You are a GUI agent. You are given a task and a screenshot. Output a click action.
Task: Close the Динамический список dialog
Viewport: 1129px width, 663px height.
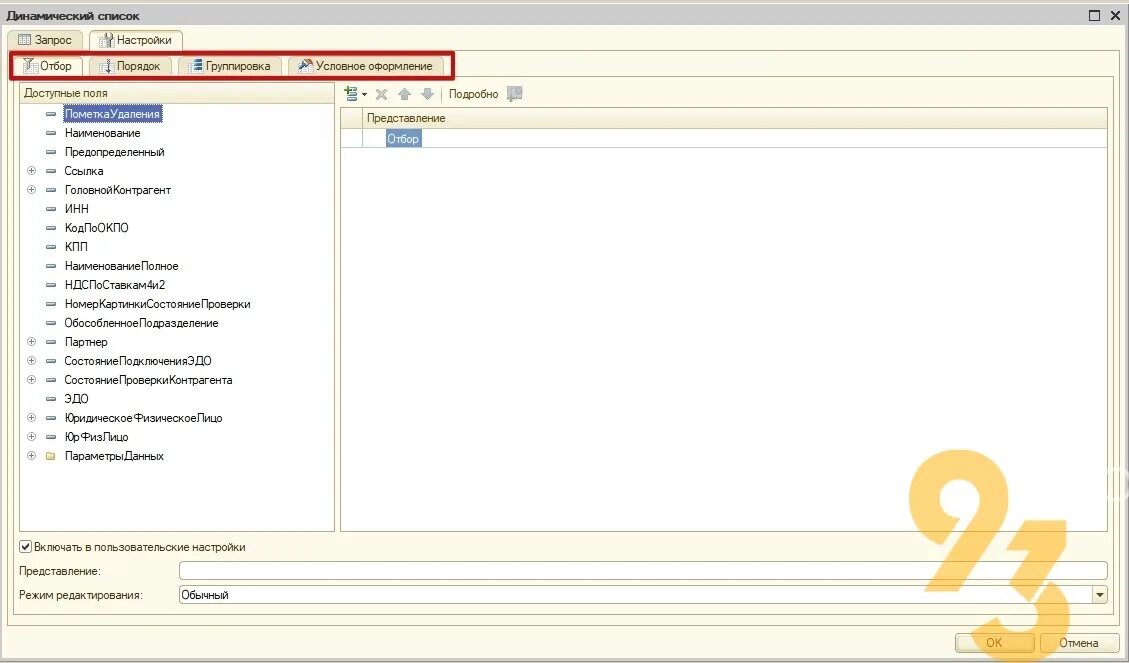(1114, 15)
